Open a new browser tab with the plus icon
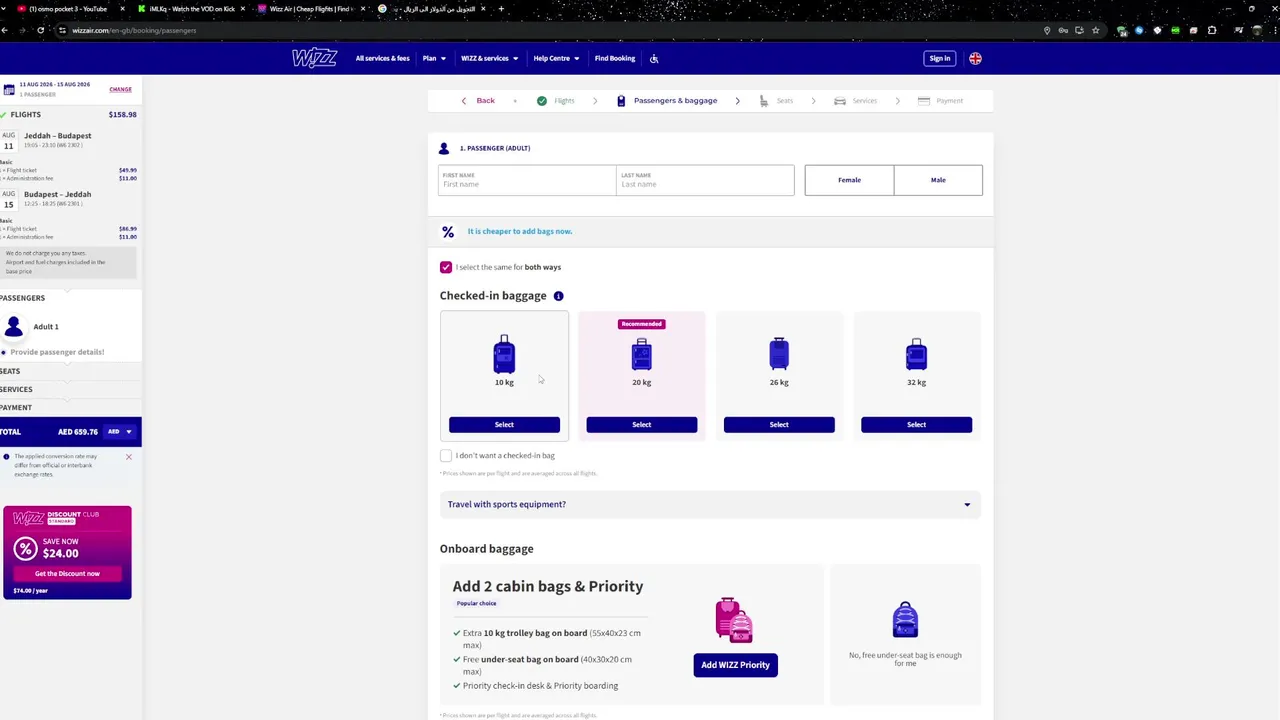 501,9
